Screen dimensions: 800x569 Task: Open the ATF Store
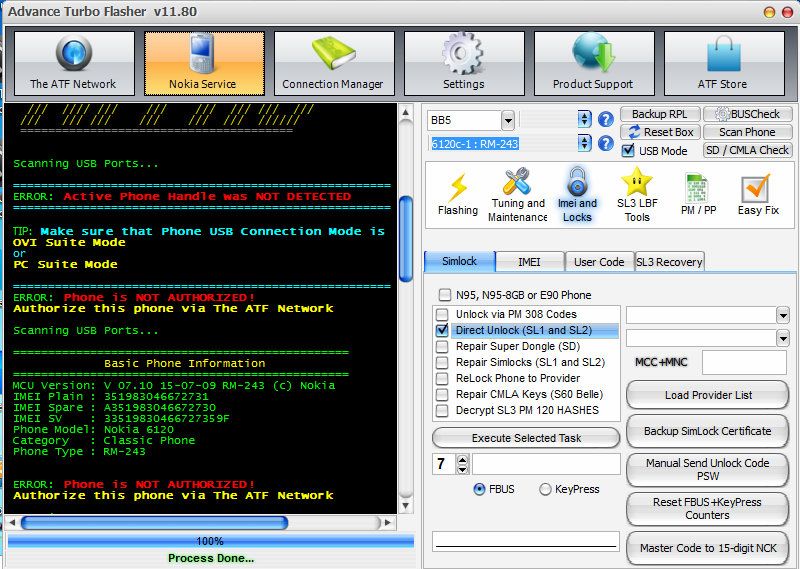[723, 63]
